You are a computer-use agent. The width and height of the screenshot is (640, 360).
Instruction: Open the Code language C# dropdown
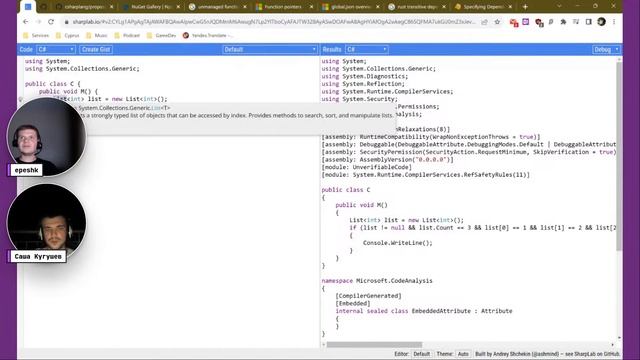[56, 49]
